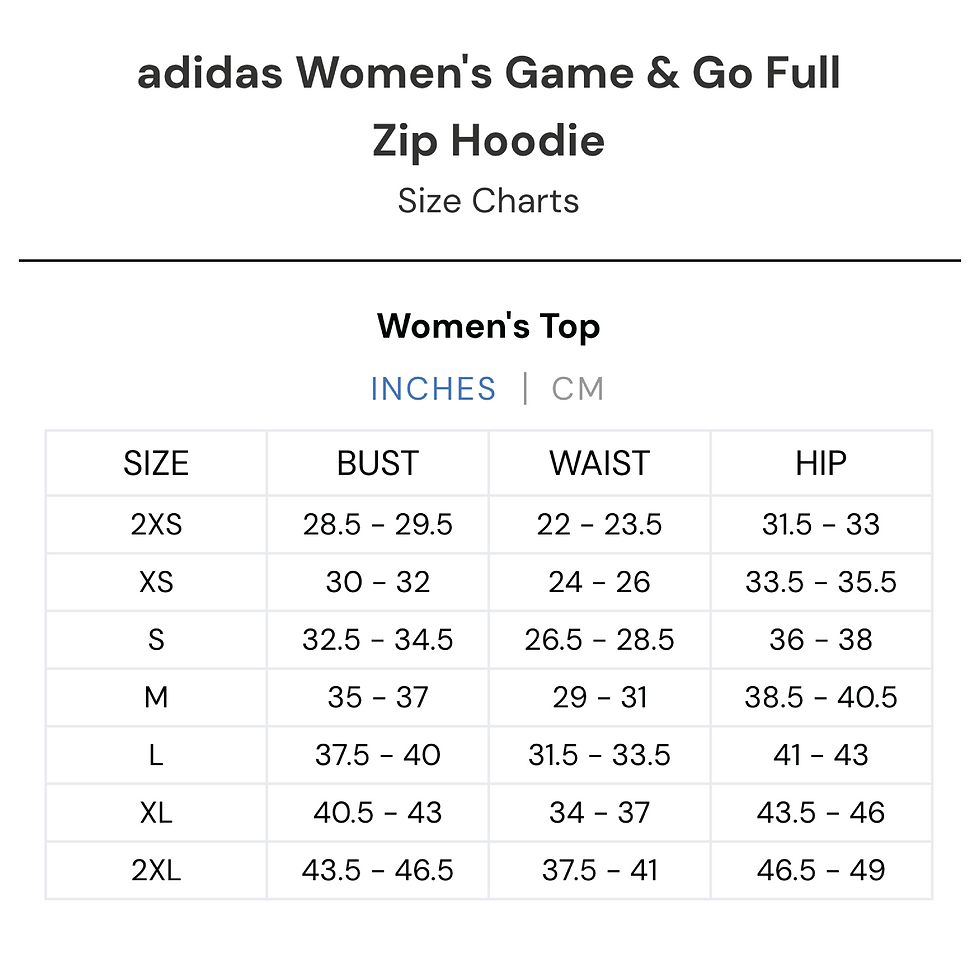Select the XS size row label
Screen dimensions: 980x980
156,582
